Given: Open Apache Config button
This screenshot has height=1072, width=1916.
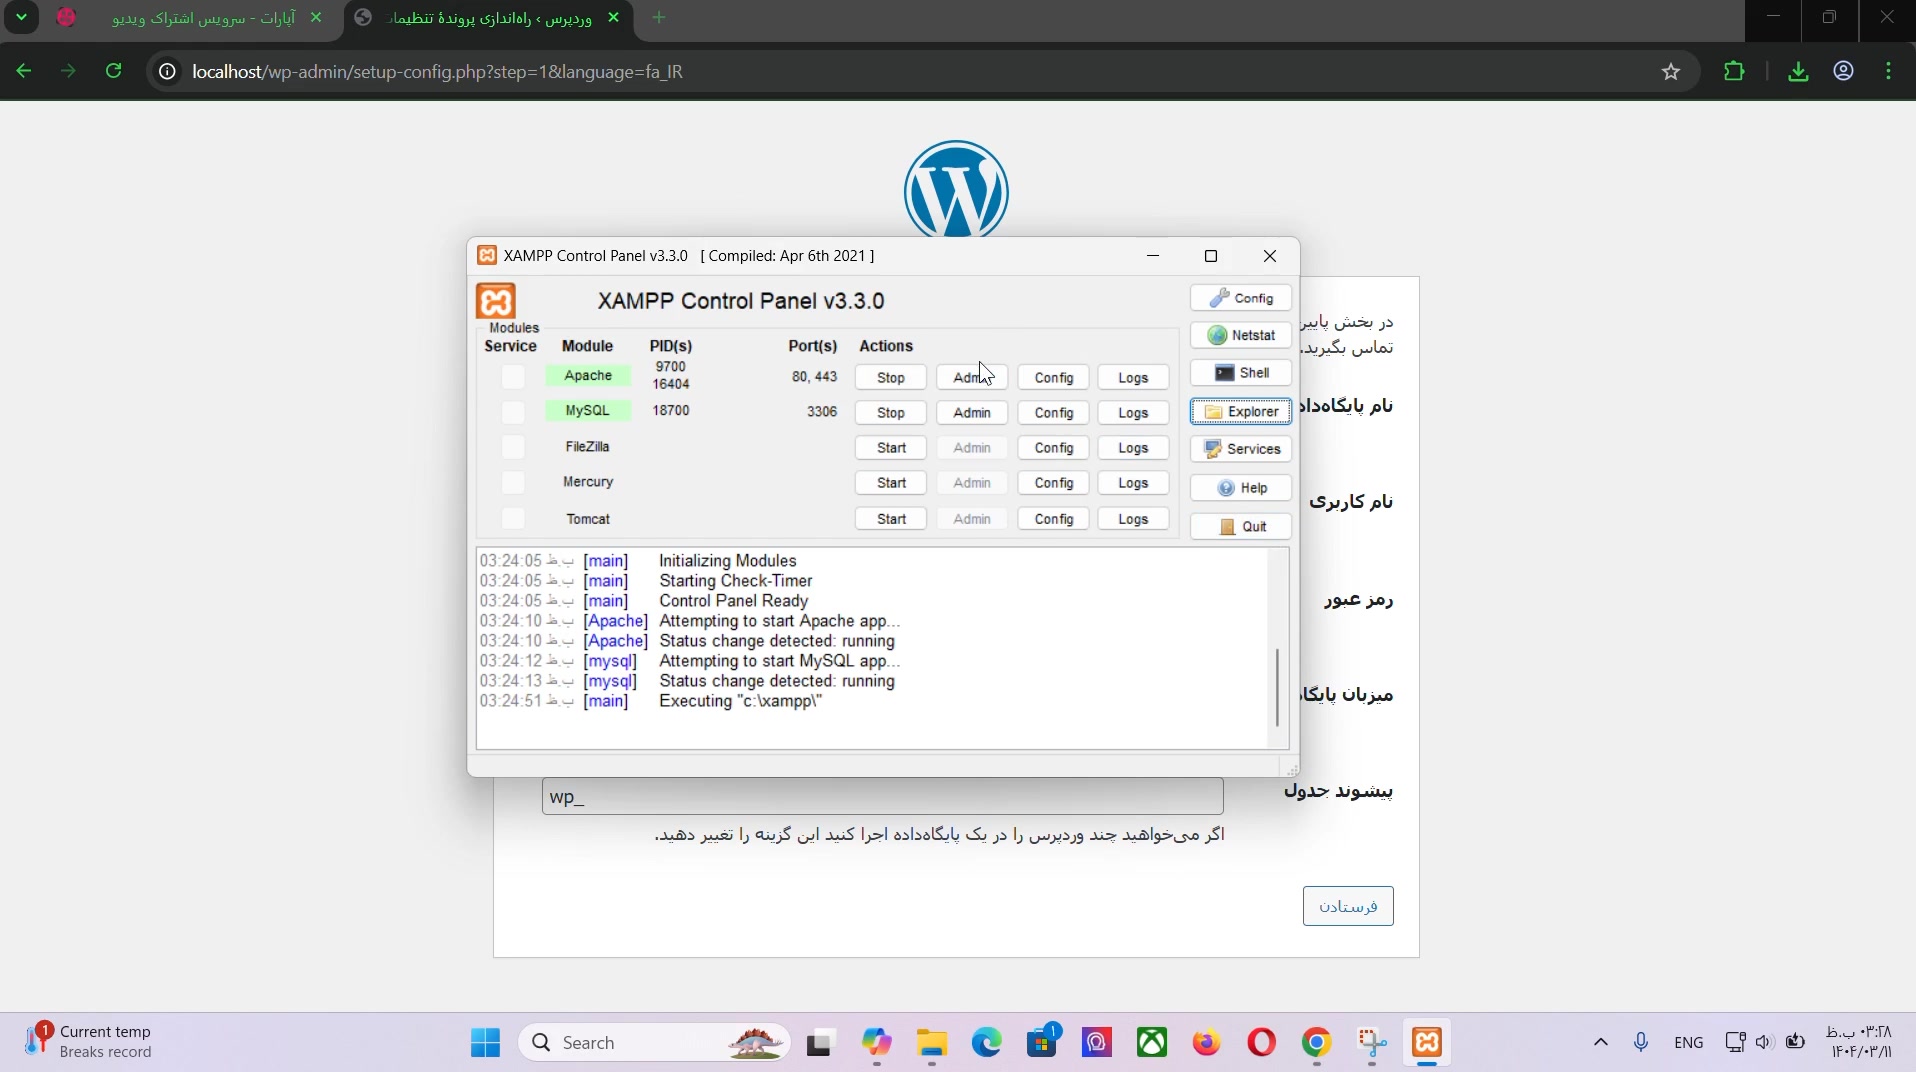Looking at the screenshot, I should (x=1054, y=378).
